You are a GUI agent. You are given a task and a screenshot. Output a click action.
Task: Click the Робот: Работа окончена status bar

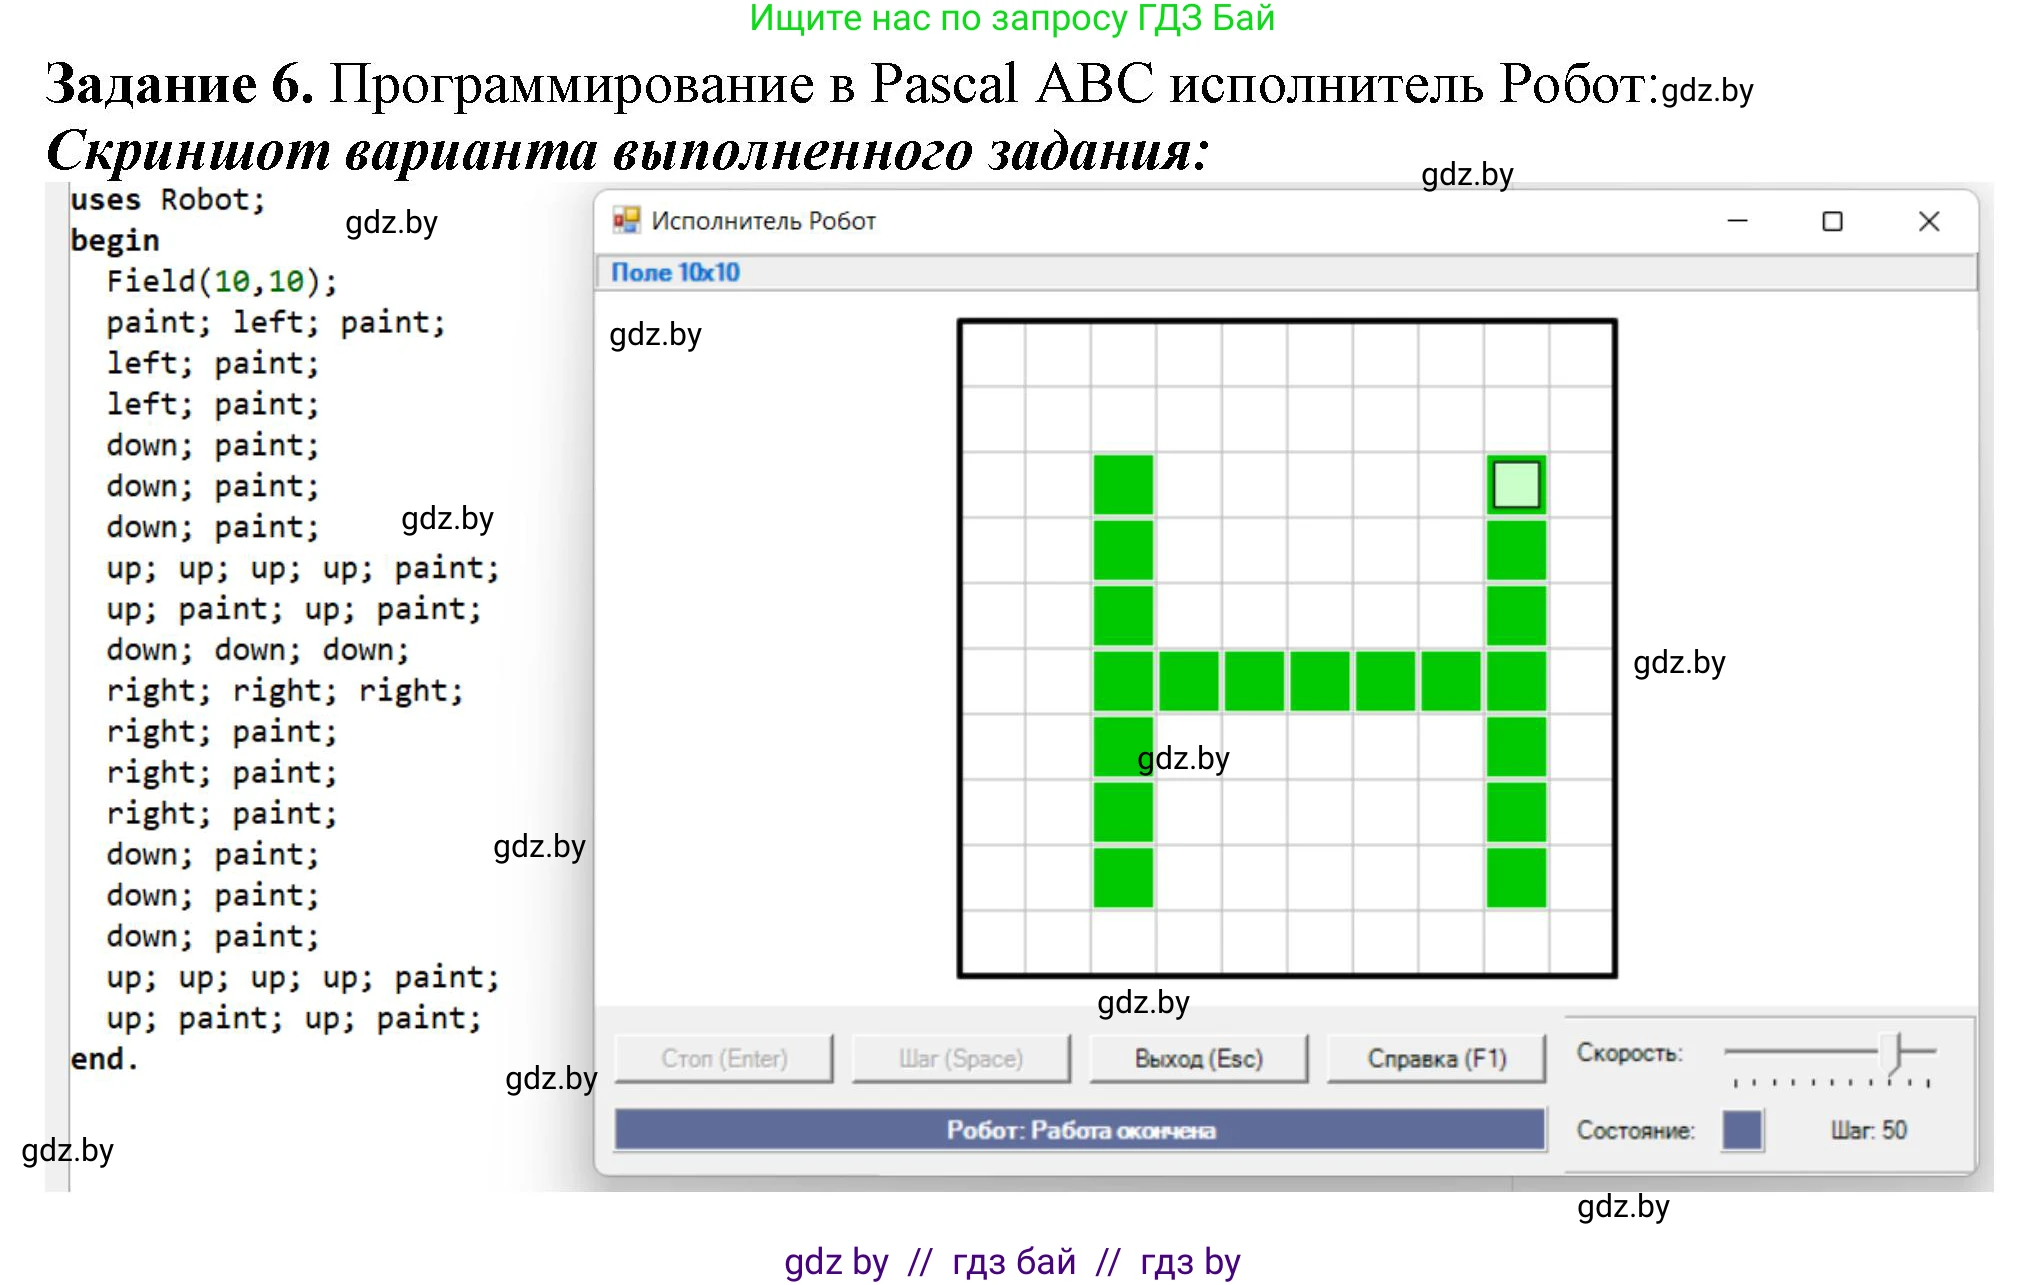tap(1080, 1130)
